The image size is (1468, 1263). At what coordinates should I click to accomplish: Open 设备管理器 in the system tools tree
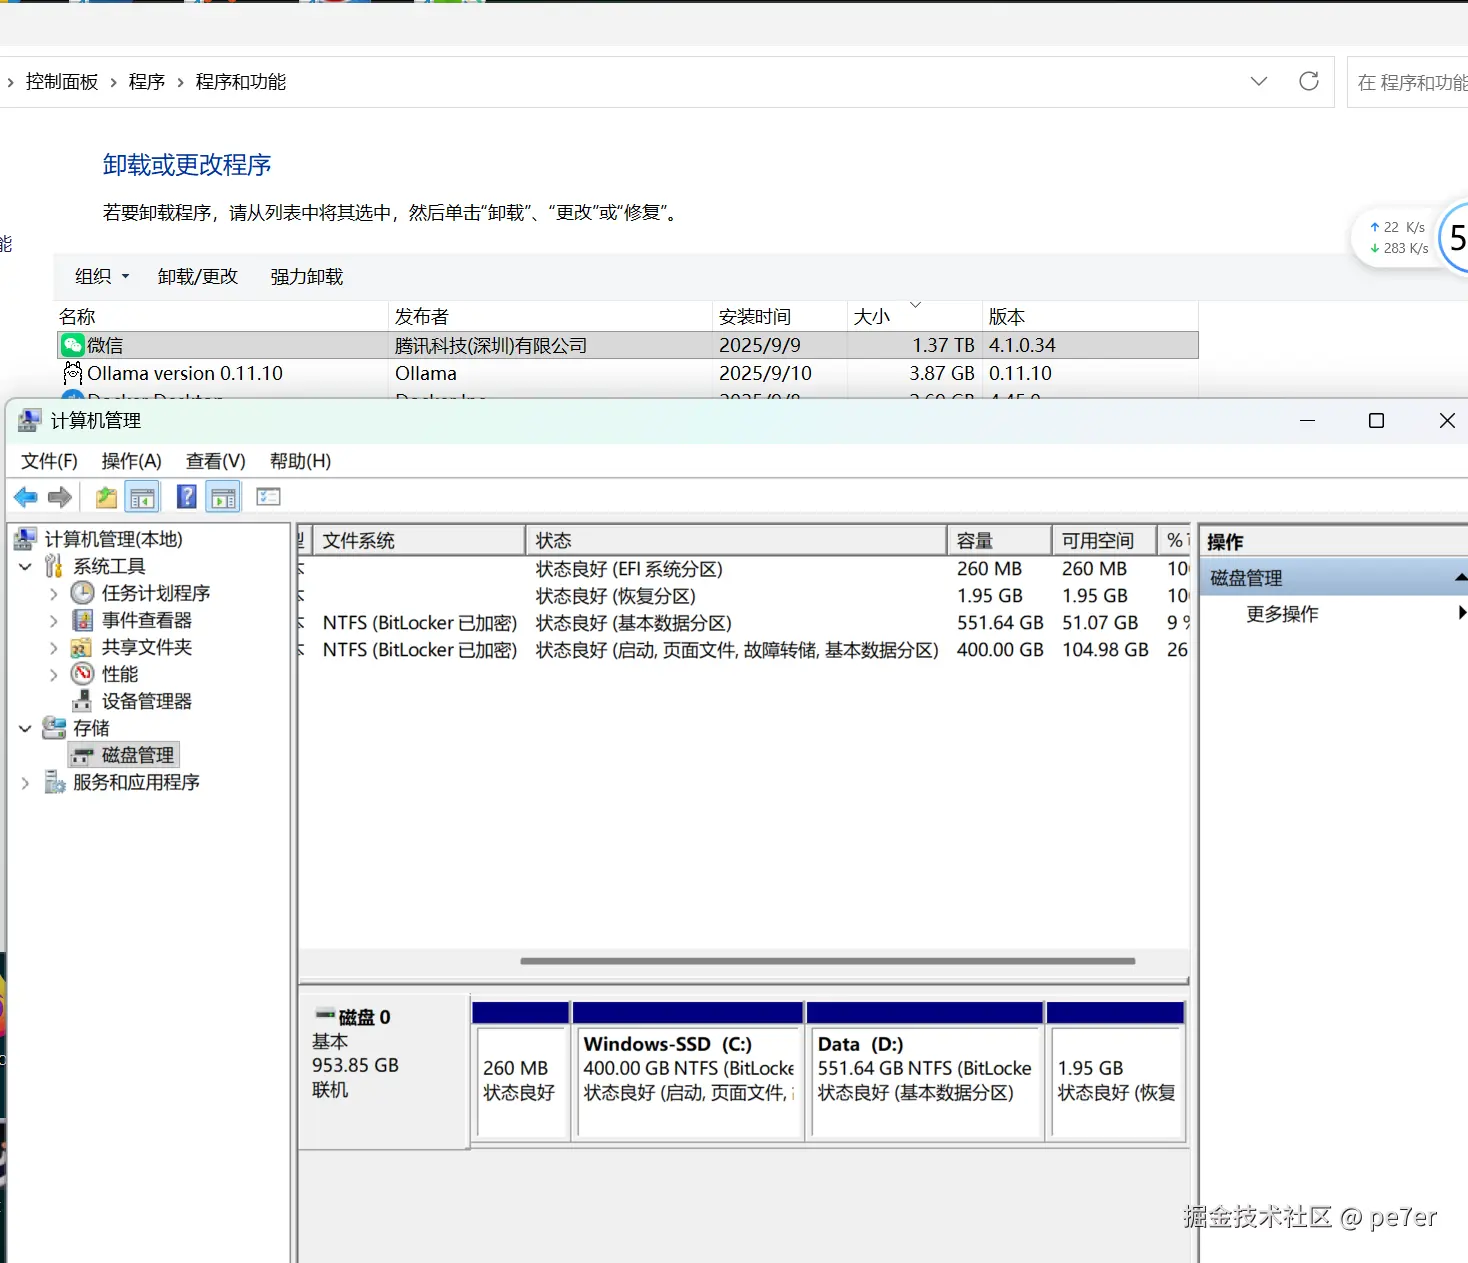146,700
